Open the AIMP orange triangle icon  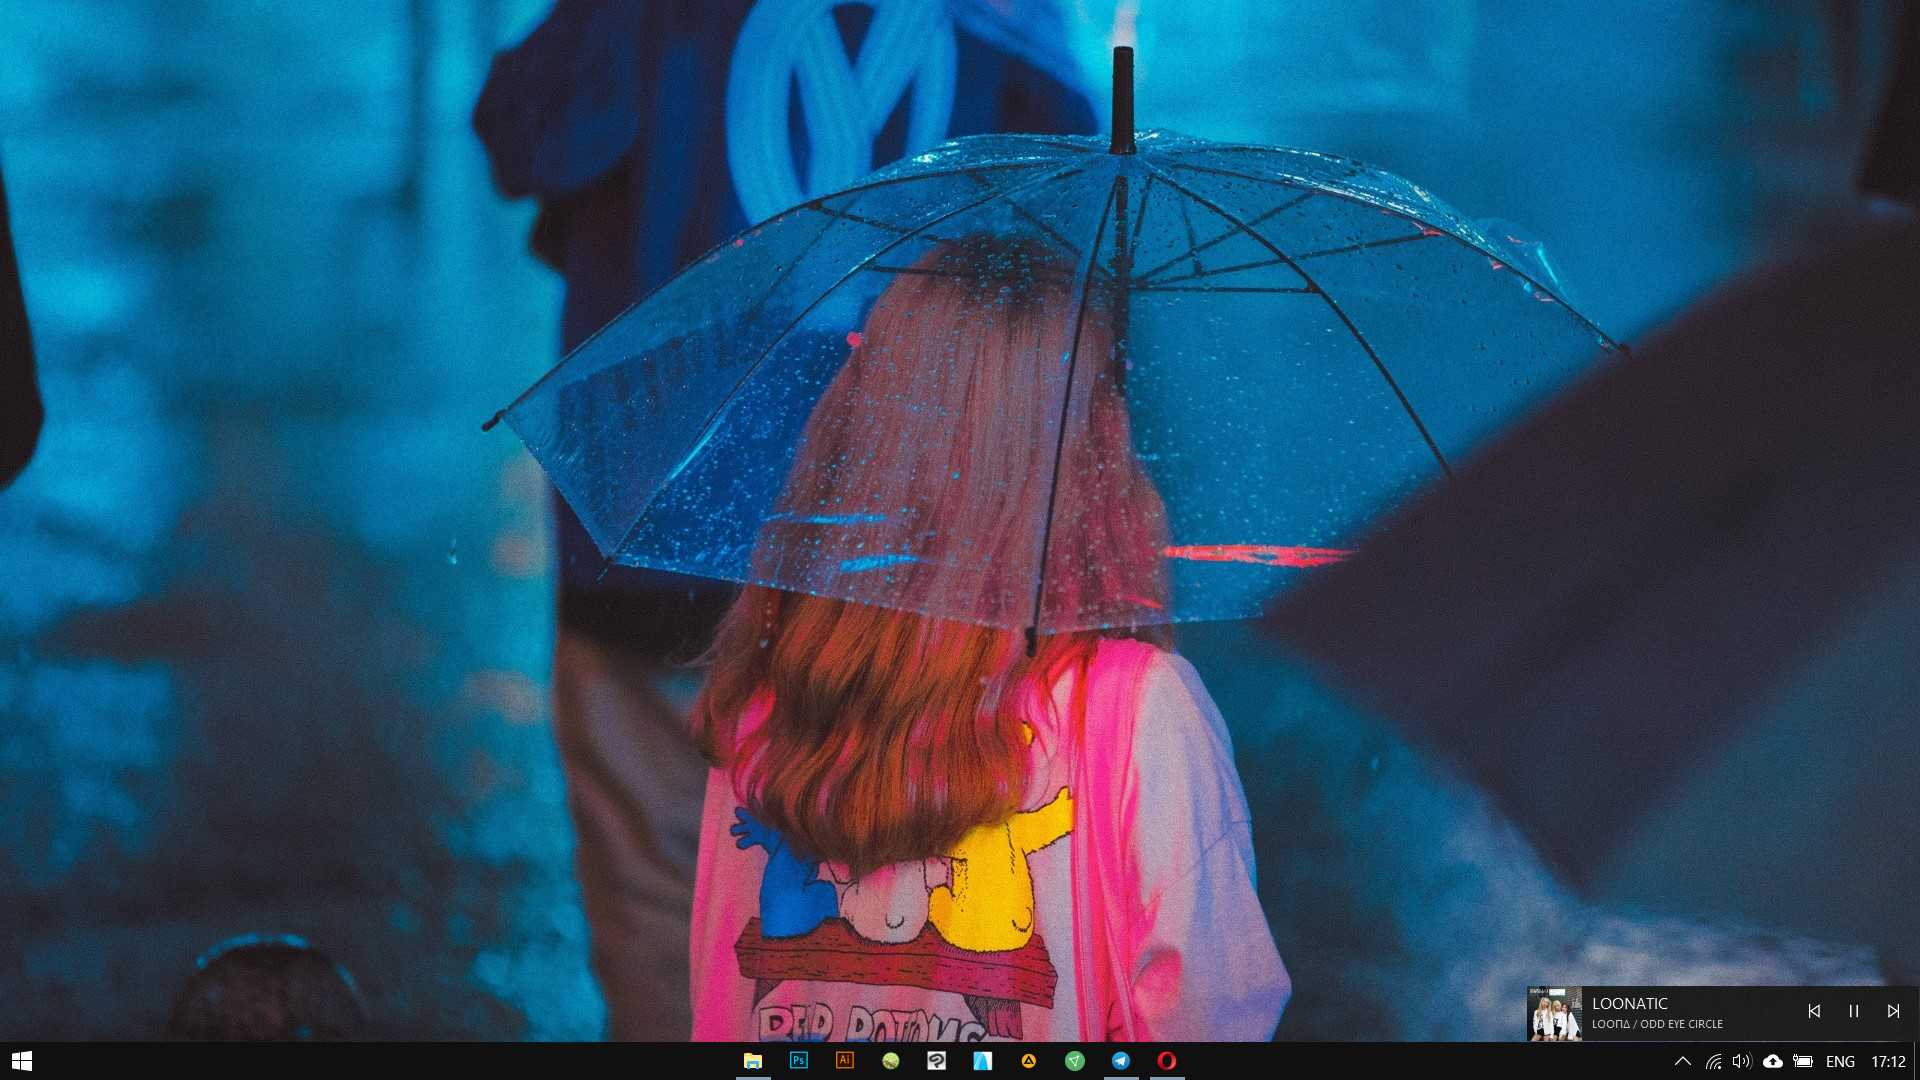[x=1029, y=1061]
